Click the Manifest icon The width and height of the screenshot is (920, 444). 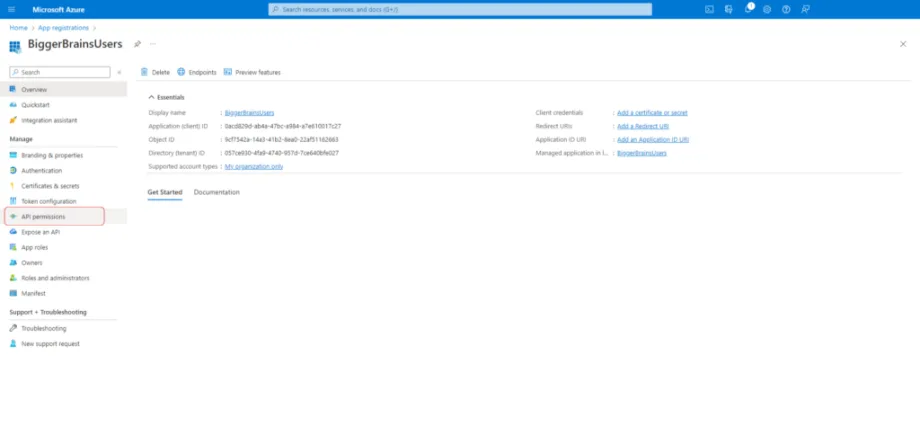pos(13,293)
